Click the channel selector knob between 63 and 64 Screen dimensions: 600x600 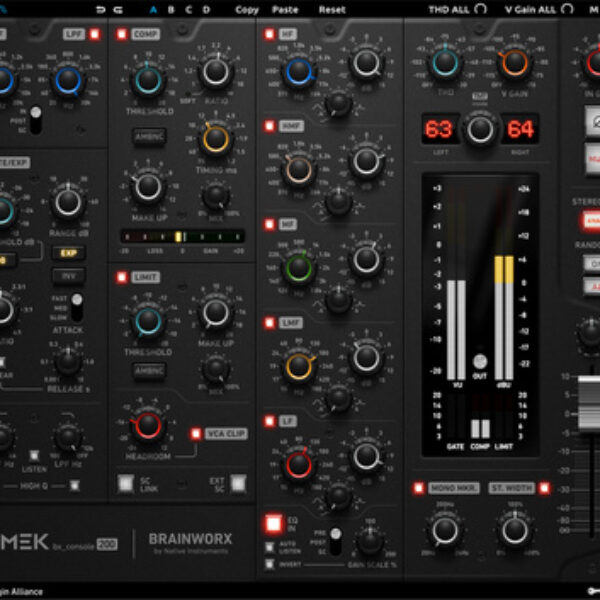(x=480, y=130)
